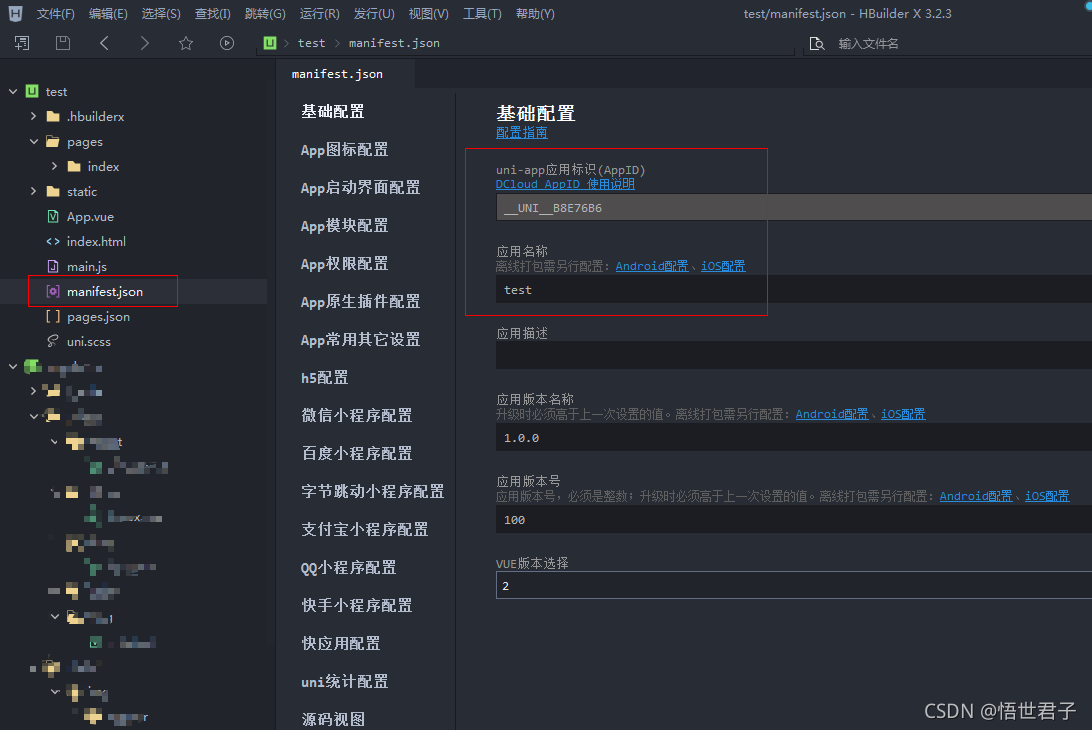Click the test project icon in tree
The image size is (1092, 730).
coord(32,91)
